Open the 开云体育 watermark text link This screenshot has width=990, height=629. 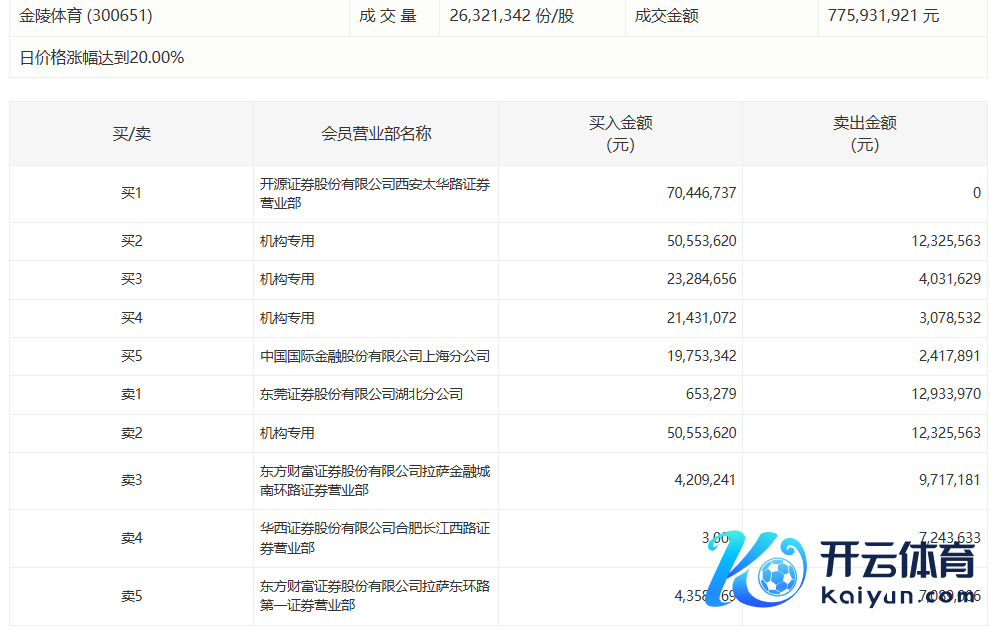(897, 562)
